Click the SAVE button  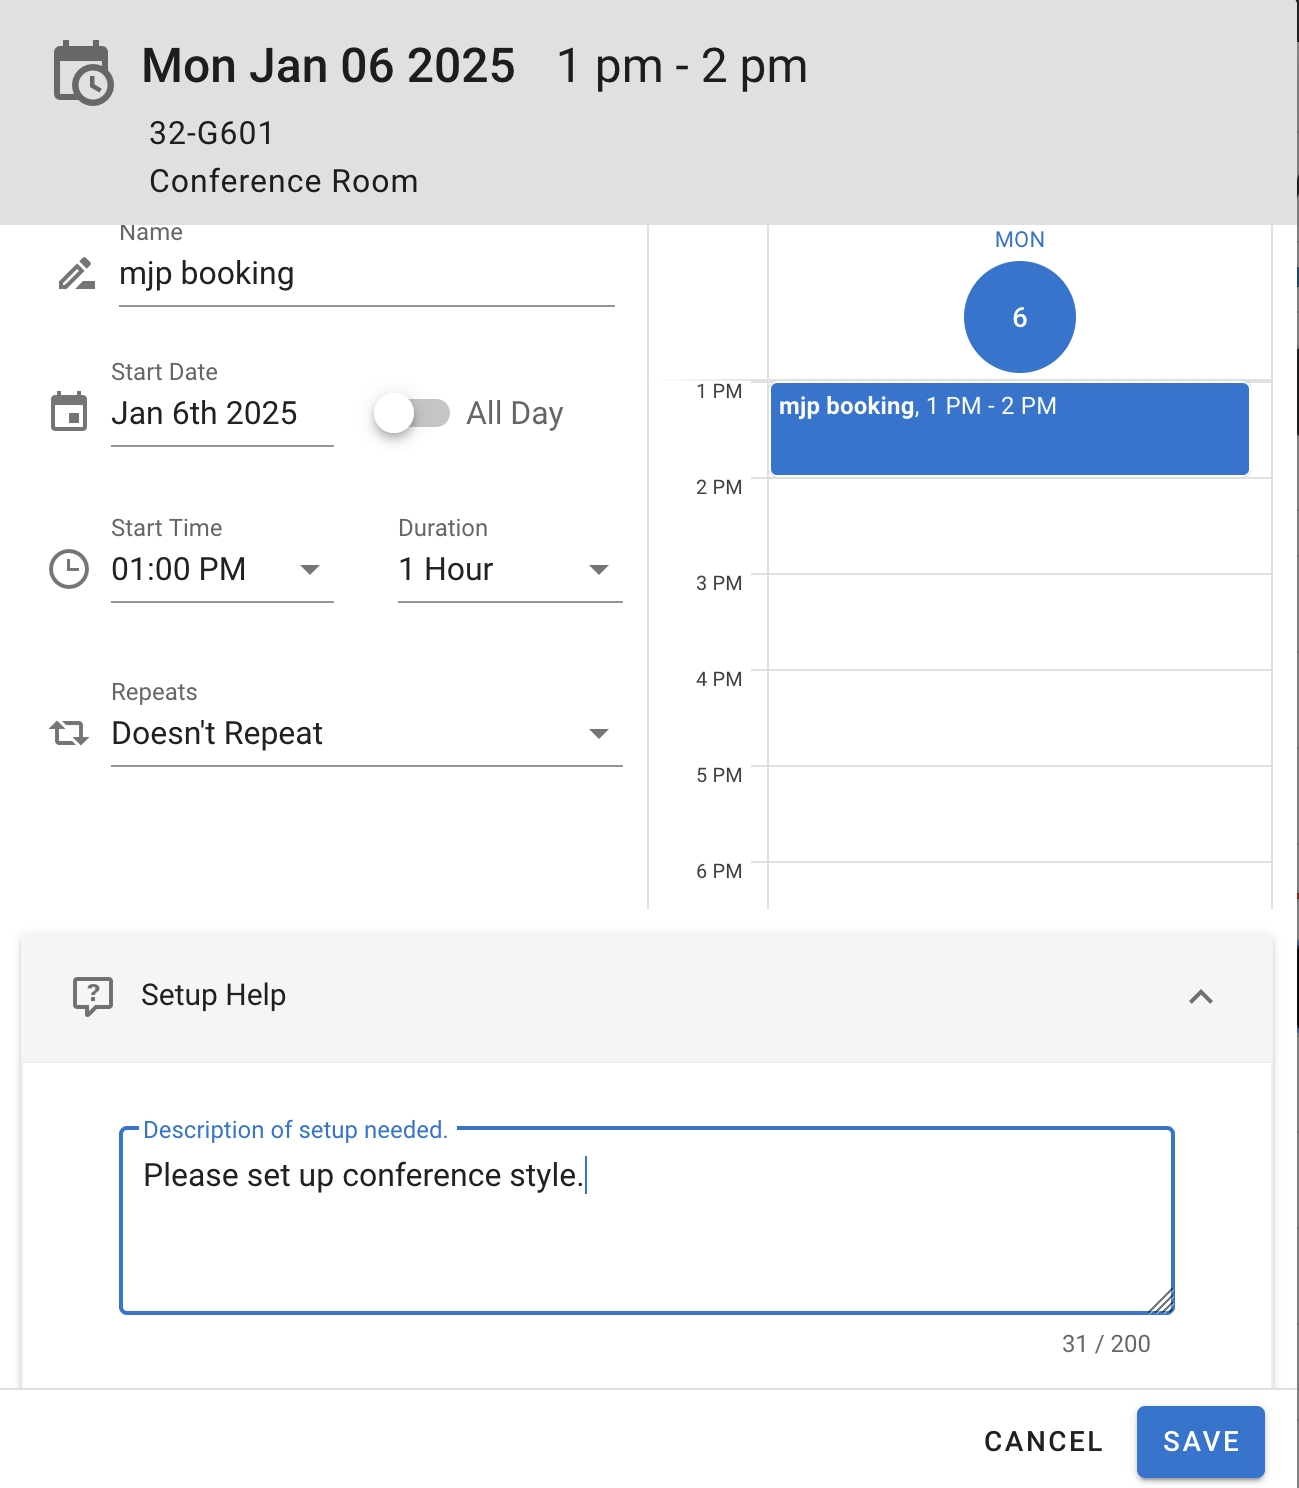tap(1200, 1442)
